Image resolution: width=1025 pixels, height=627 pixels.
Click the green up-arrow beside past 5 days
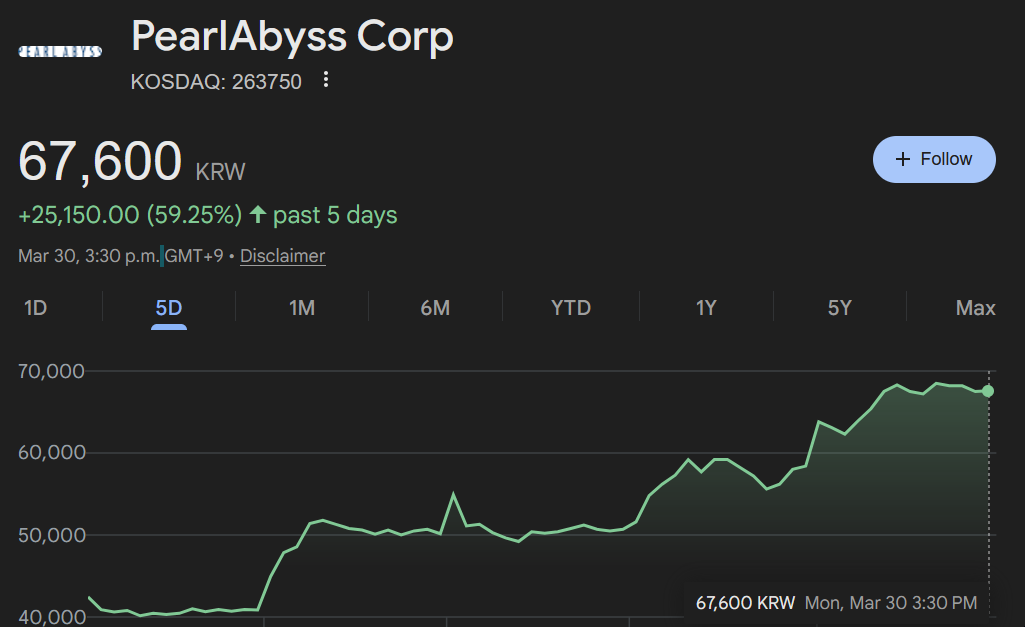coord(258,214)
